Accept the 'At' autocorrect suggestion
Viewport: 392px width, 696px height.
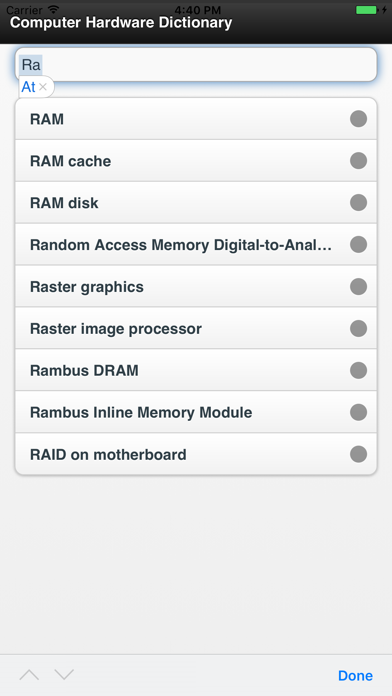(28, 87)
